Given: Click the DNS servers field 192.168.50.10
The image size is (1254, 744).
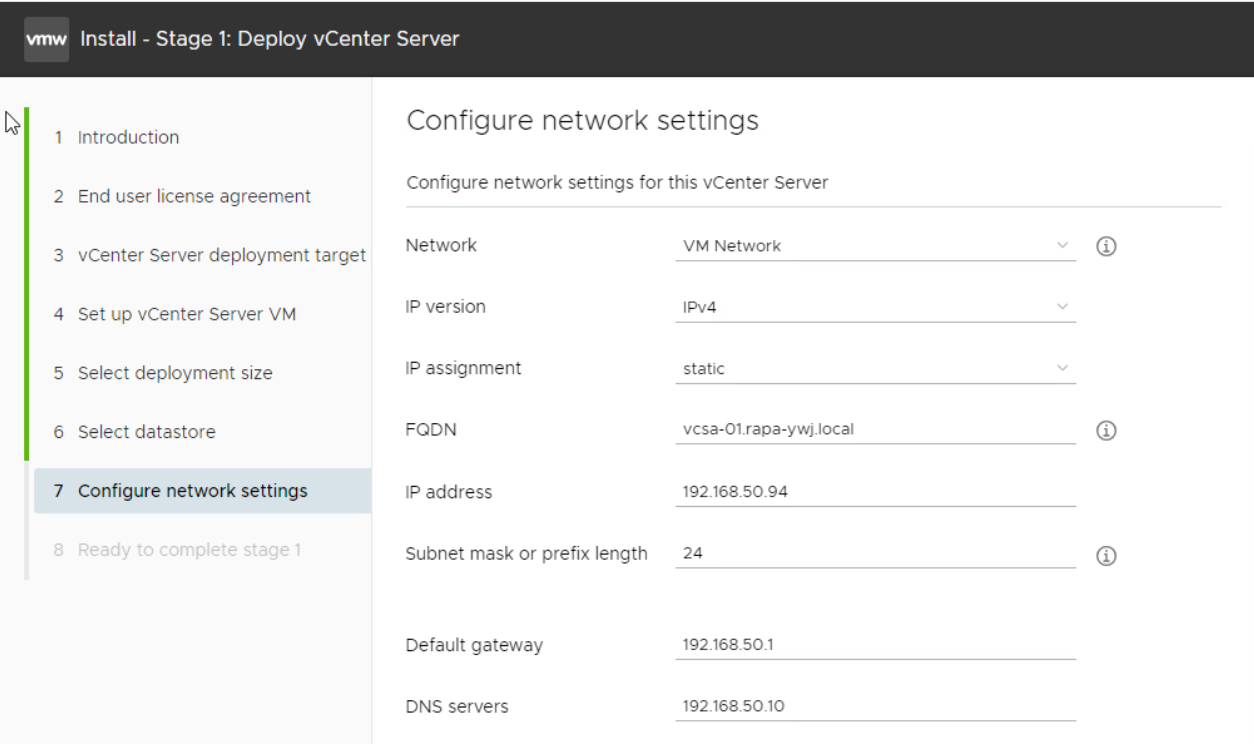Looking at the screenshot, I should (875, 706).
